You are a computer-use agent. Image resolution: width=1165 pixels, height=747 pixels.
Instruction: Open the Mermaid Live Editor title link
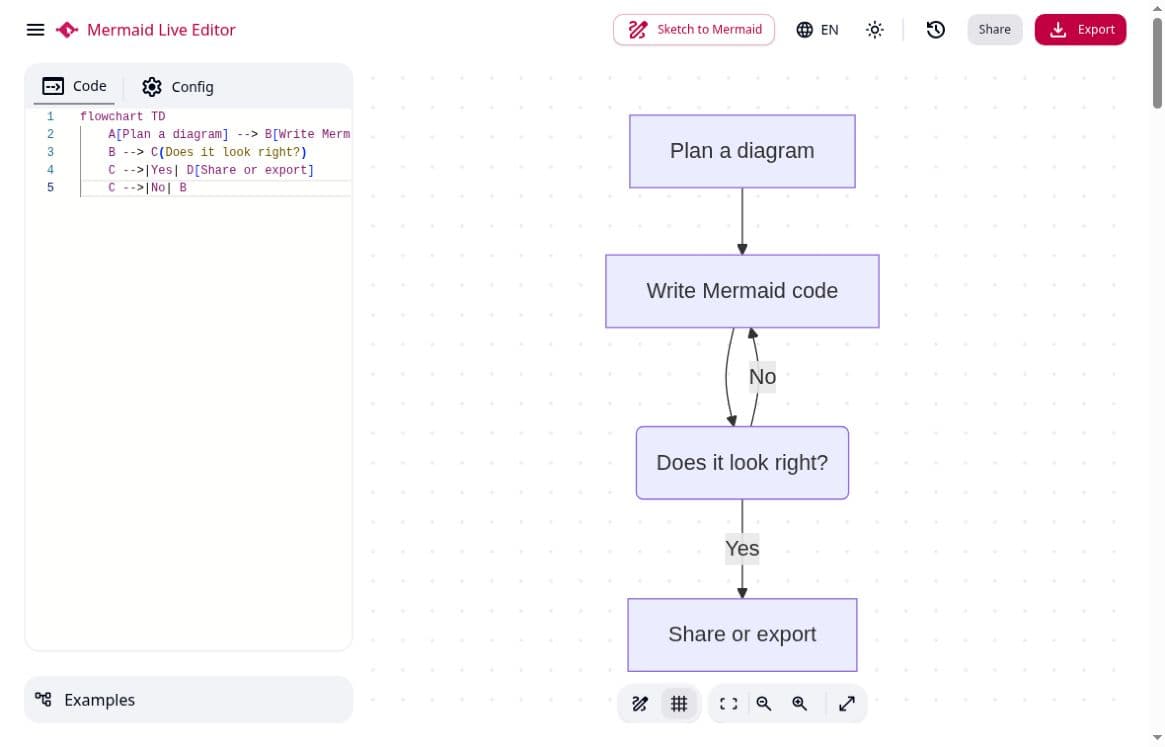[161, 30]
